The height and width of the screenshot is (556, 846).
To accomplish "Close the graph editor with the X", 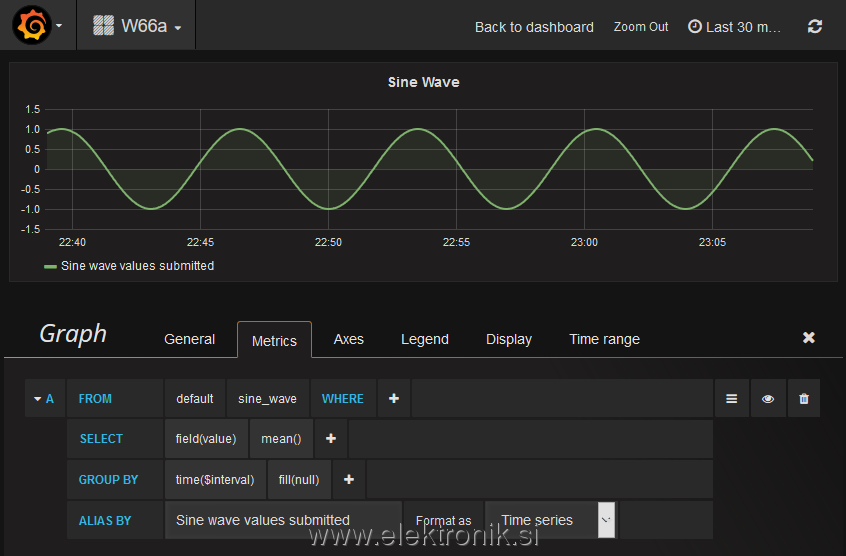I will tap(808, 338).
